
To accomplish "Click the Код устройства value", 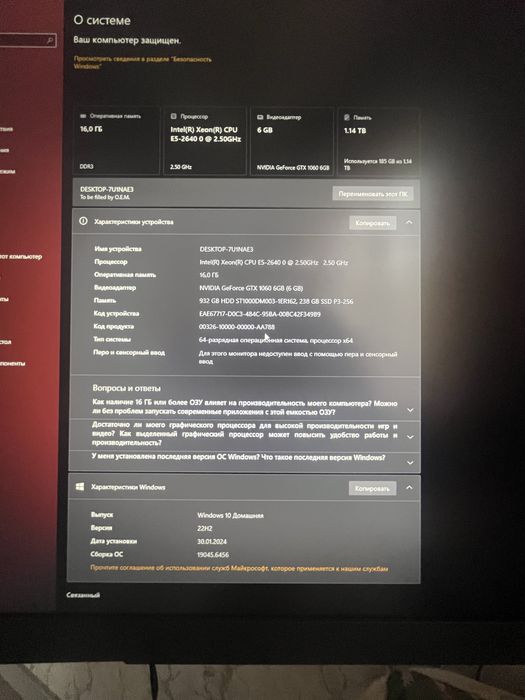I will 259,314.
